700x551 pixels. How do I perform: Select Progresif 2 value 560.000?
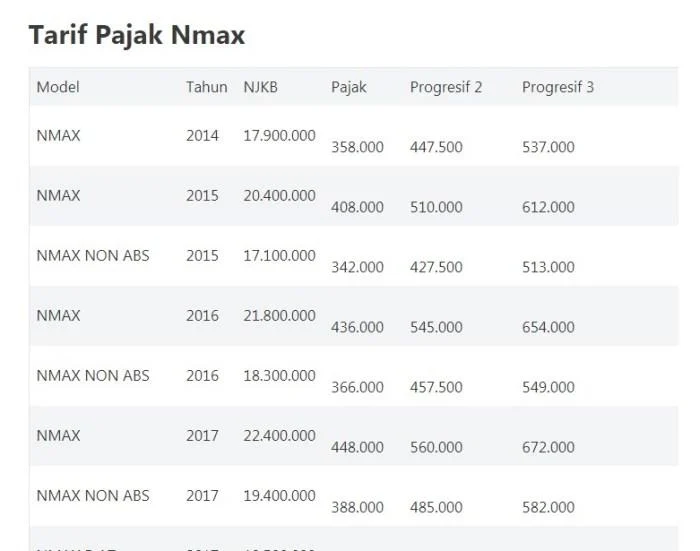coord(436,447)
